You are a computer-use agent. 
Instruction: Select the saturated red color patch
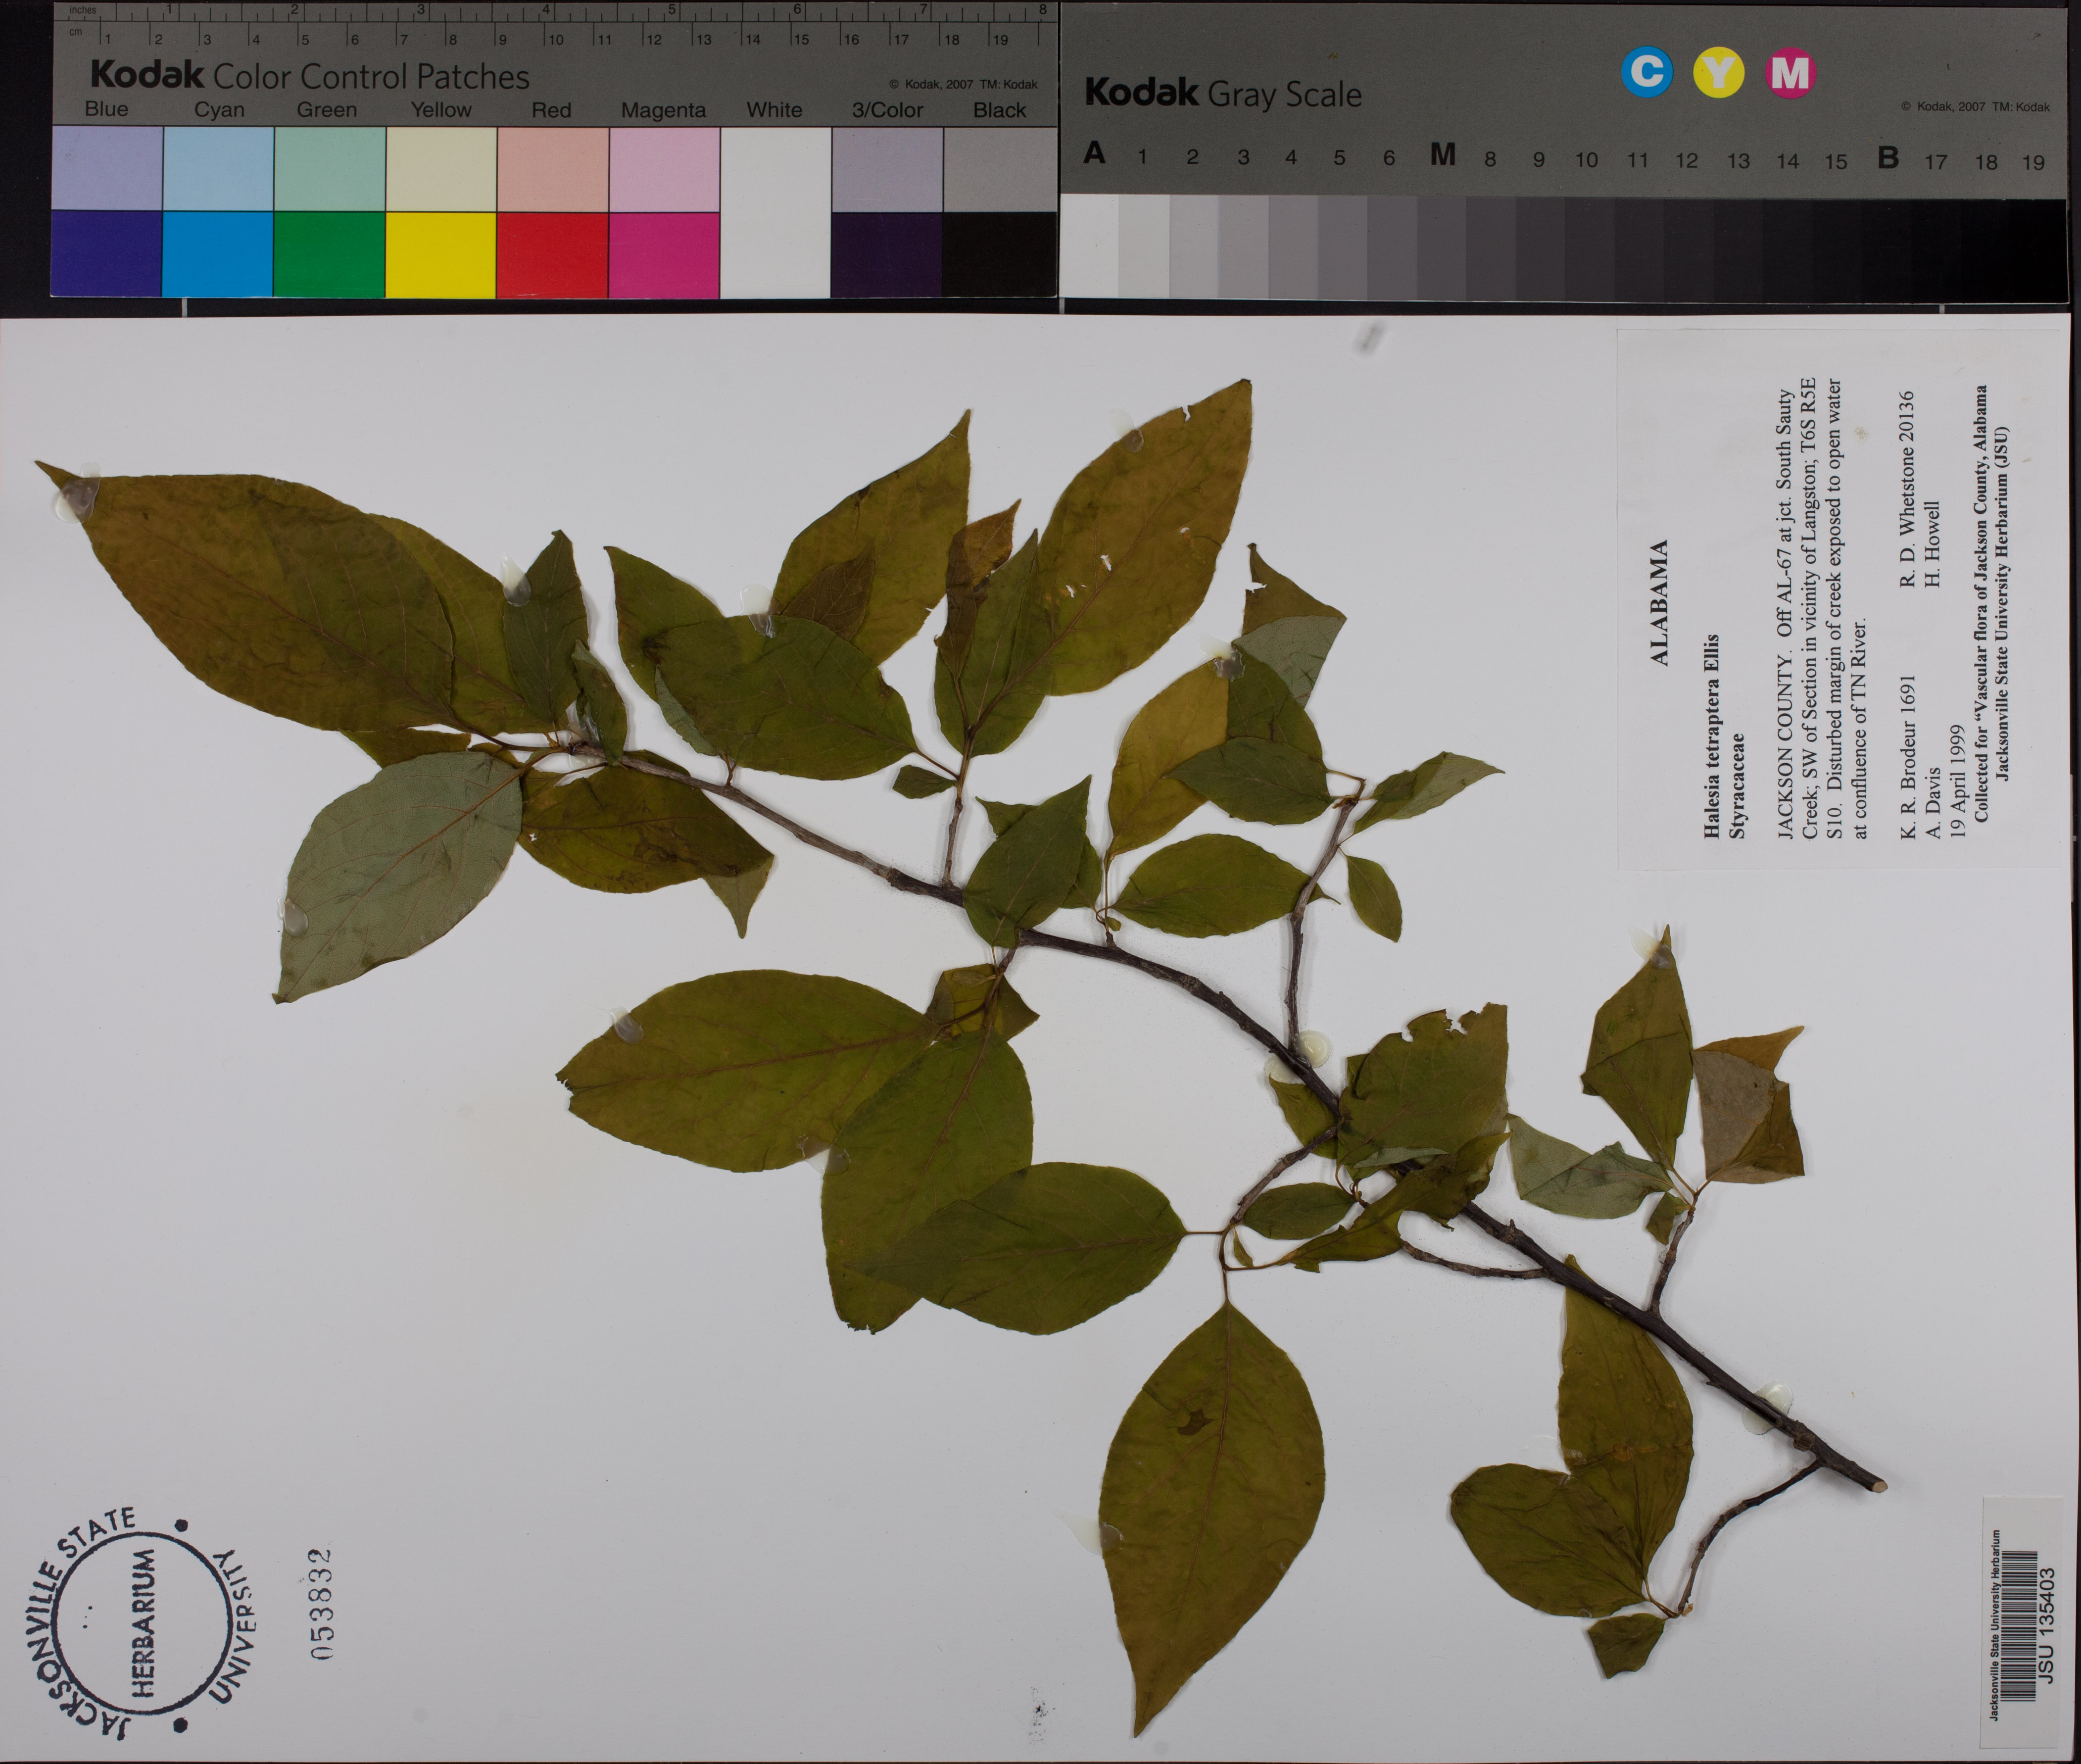click(x=552, y=254)
